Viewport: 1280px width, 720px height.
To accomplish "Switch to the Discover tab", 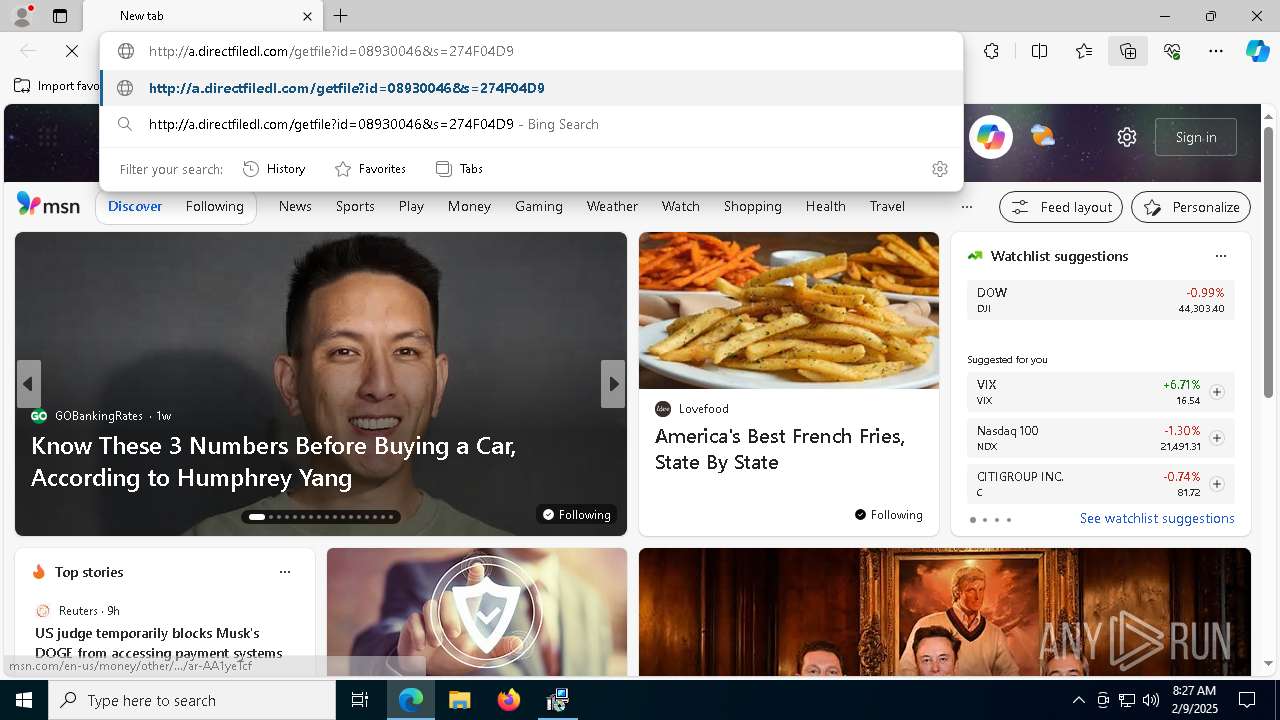I will 135,206.
